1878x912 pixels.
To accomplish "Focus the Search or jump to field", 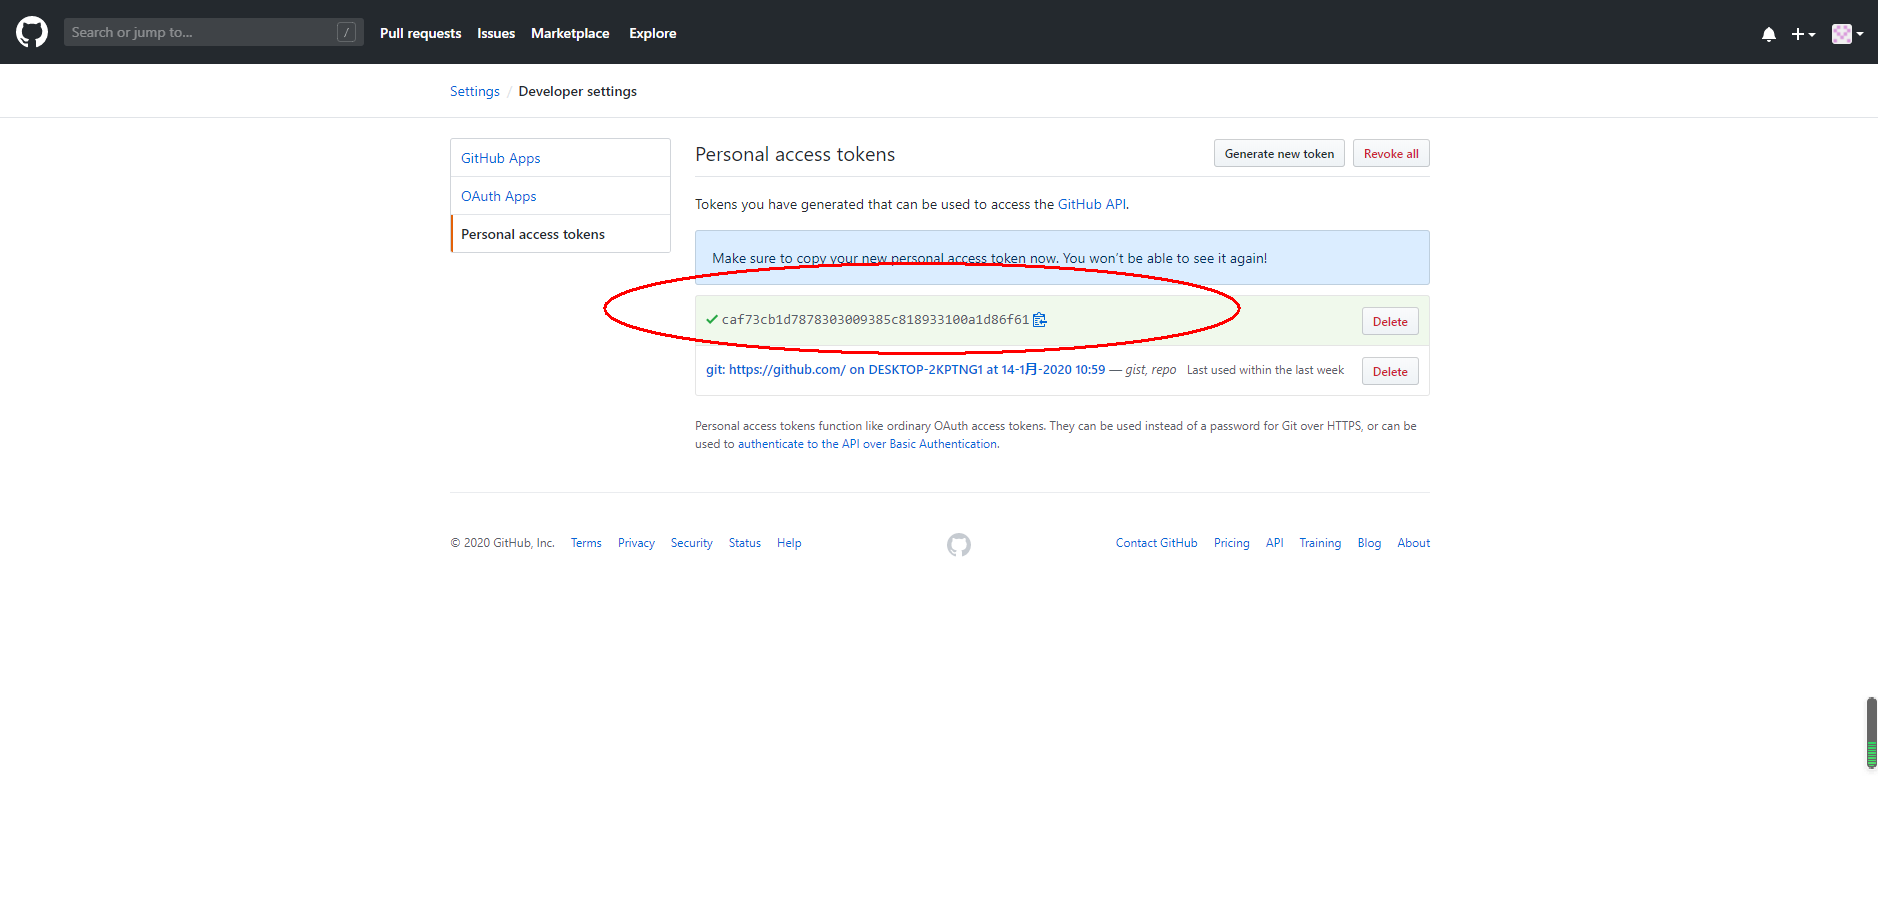I will pyautogui.click(x=214, y=32).
